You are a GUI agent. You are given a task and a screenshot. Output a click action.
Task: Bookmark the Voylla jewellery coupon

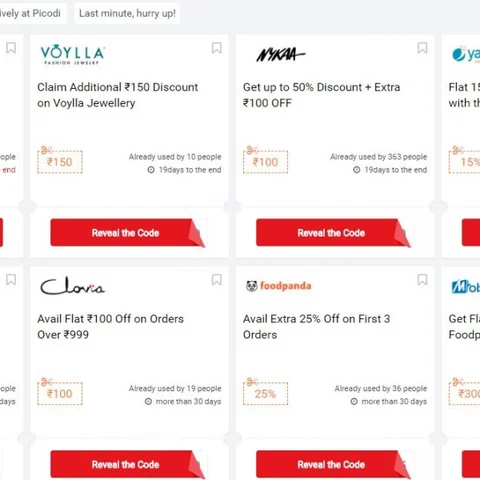pos(217,48)
